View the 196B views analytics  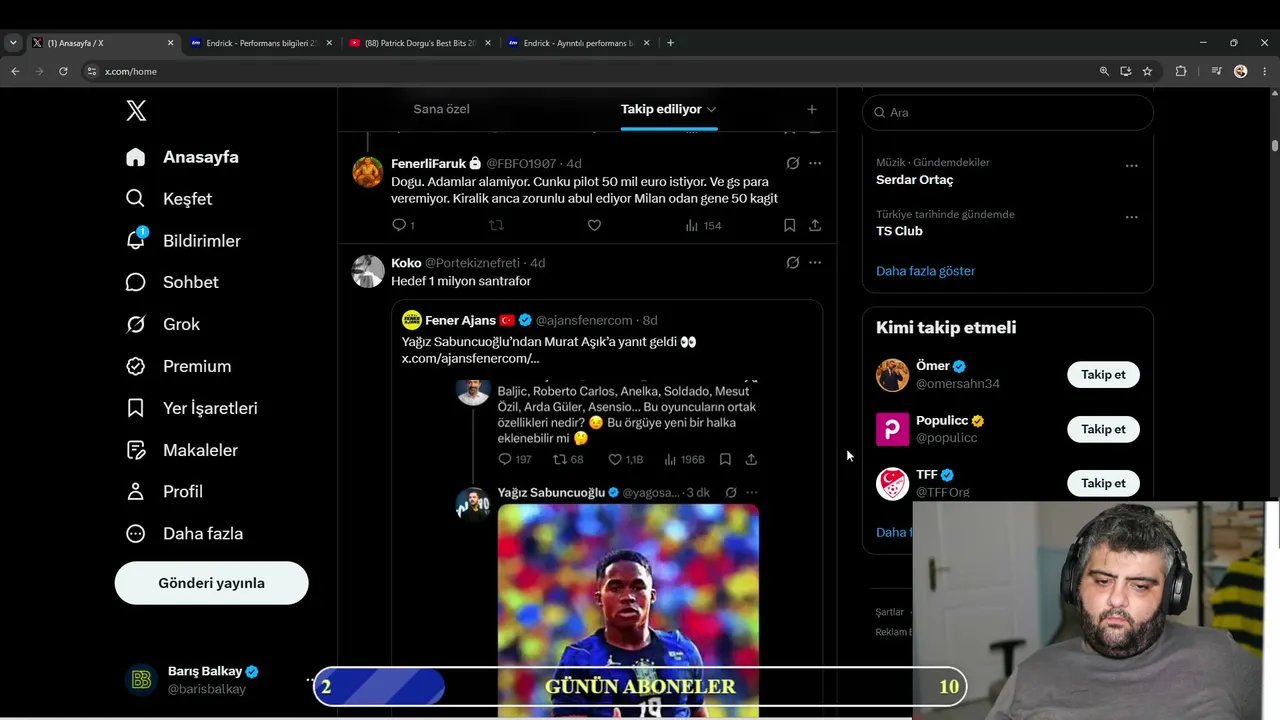click(x=685, y=459)
